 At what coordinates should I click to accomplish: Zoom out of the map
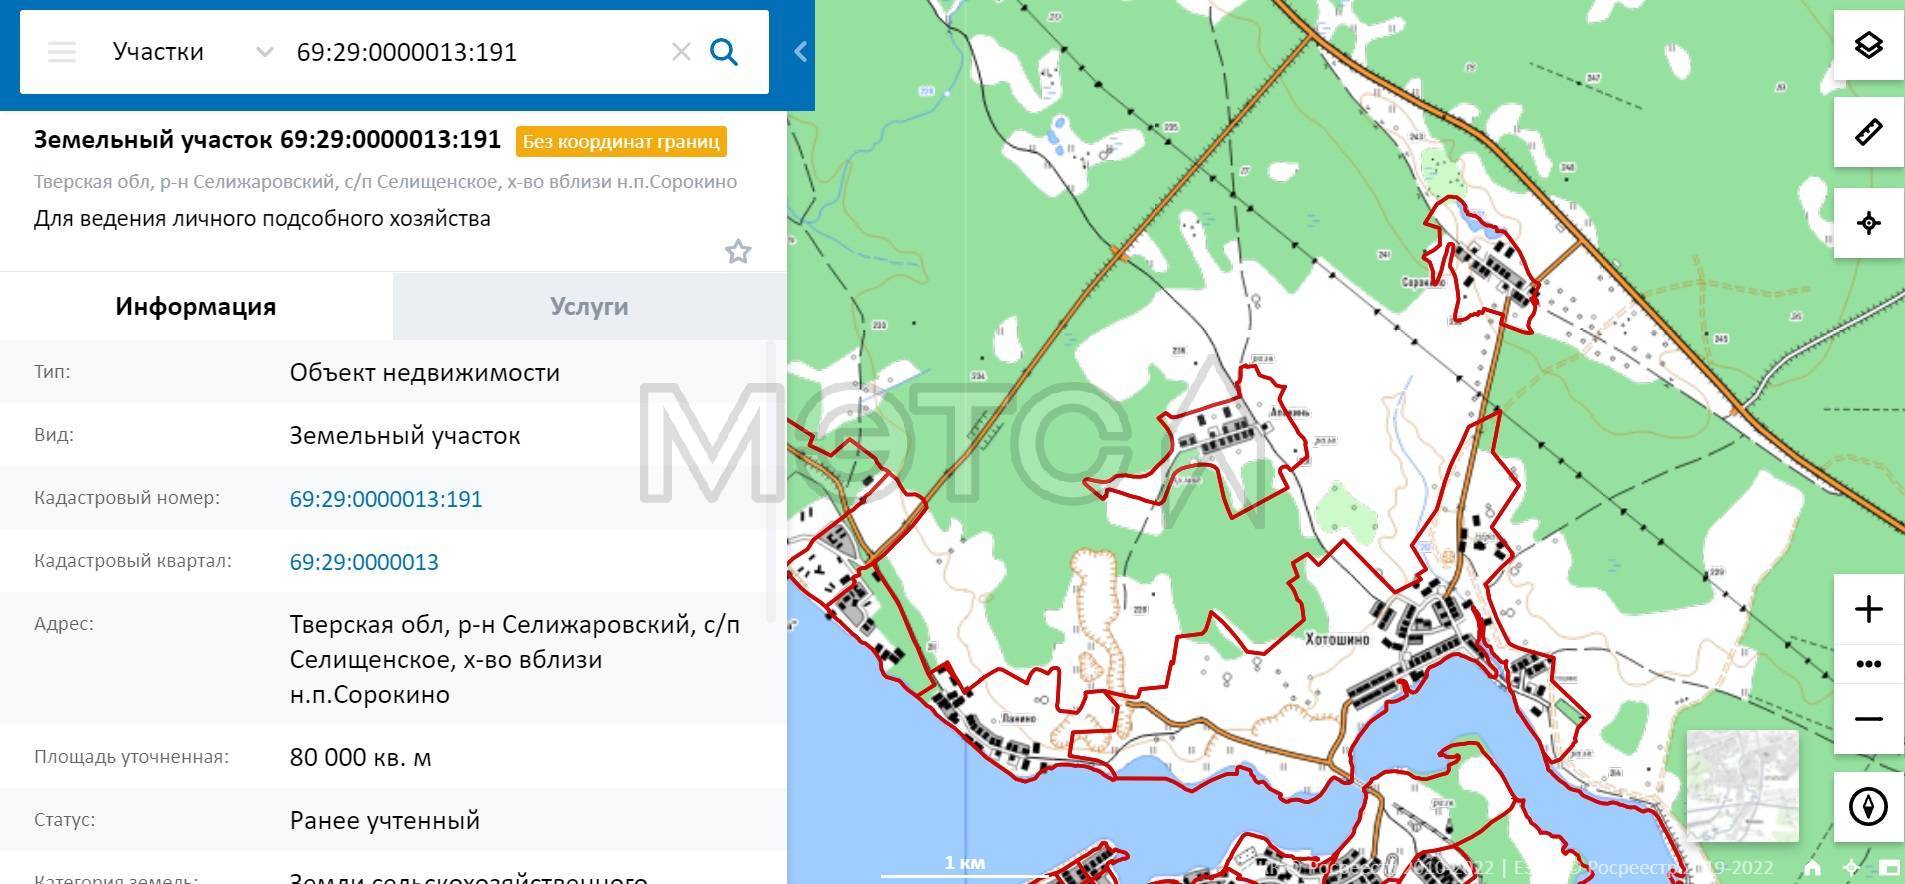(x=1868, y=719)
